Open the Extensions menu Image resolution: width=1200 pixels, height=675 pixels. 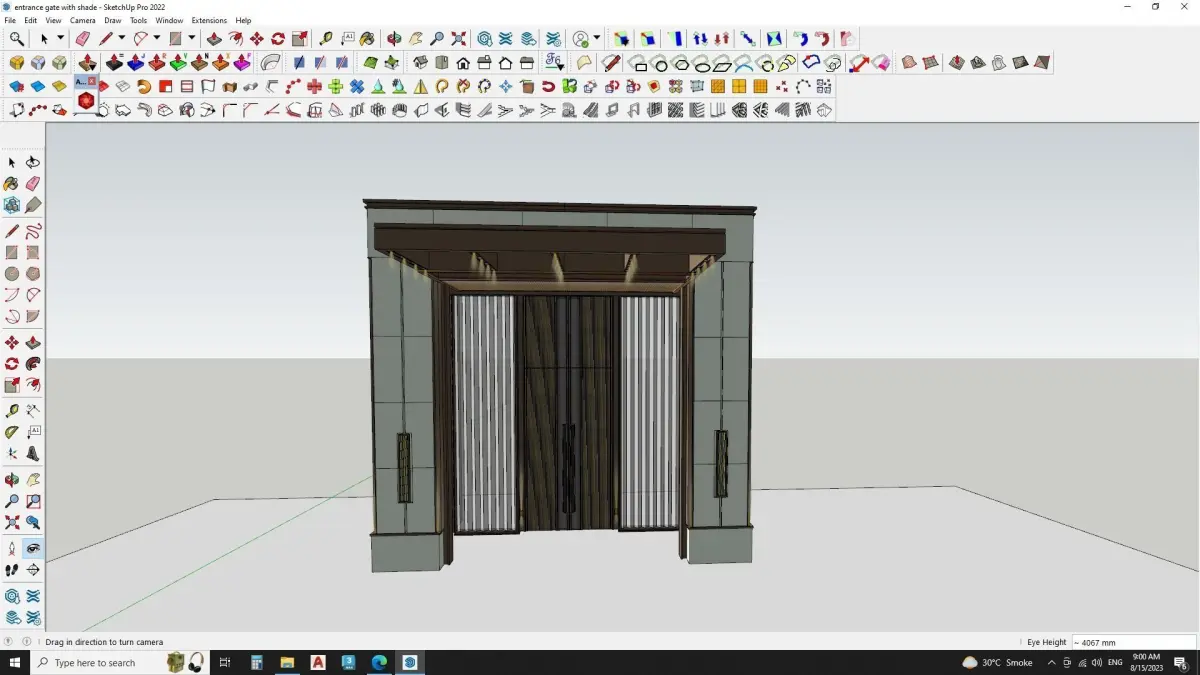tap(209, 20)
